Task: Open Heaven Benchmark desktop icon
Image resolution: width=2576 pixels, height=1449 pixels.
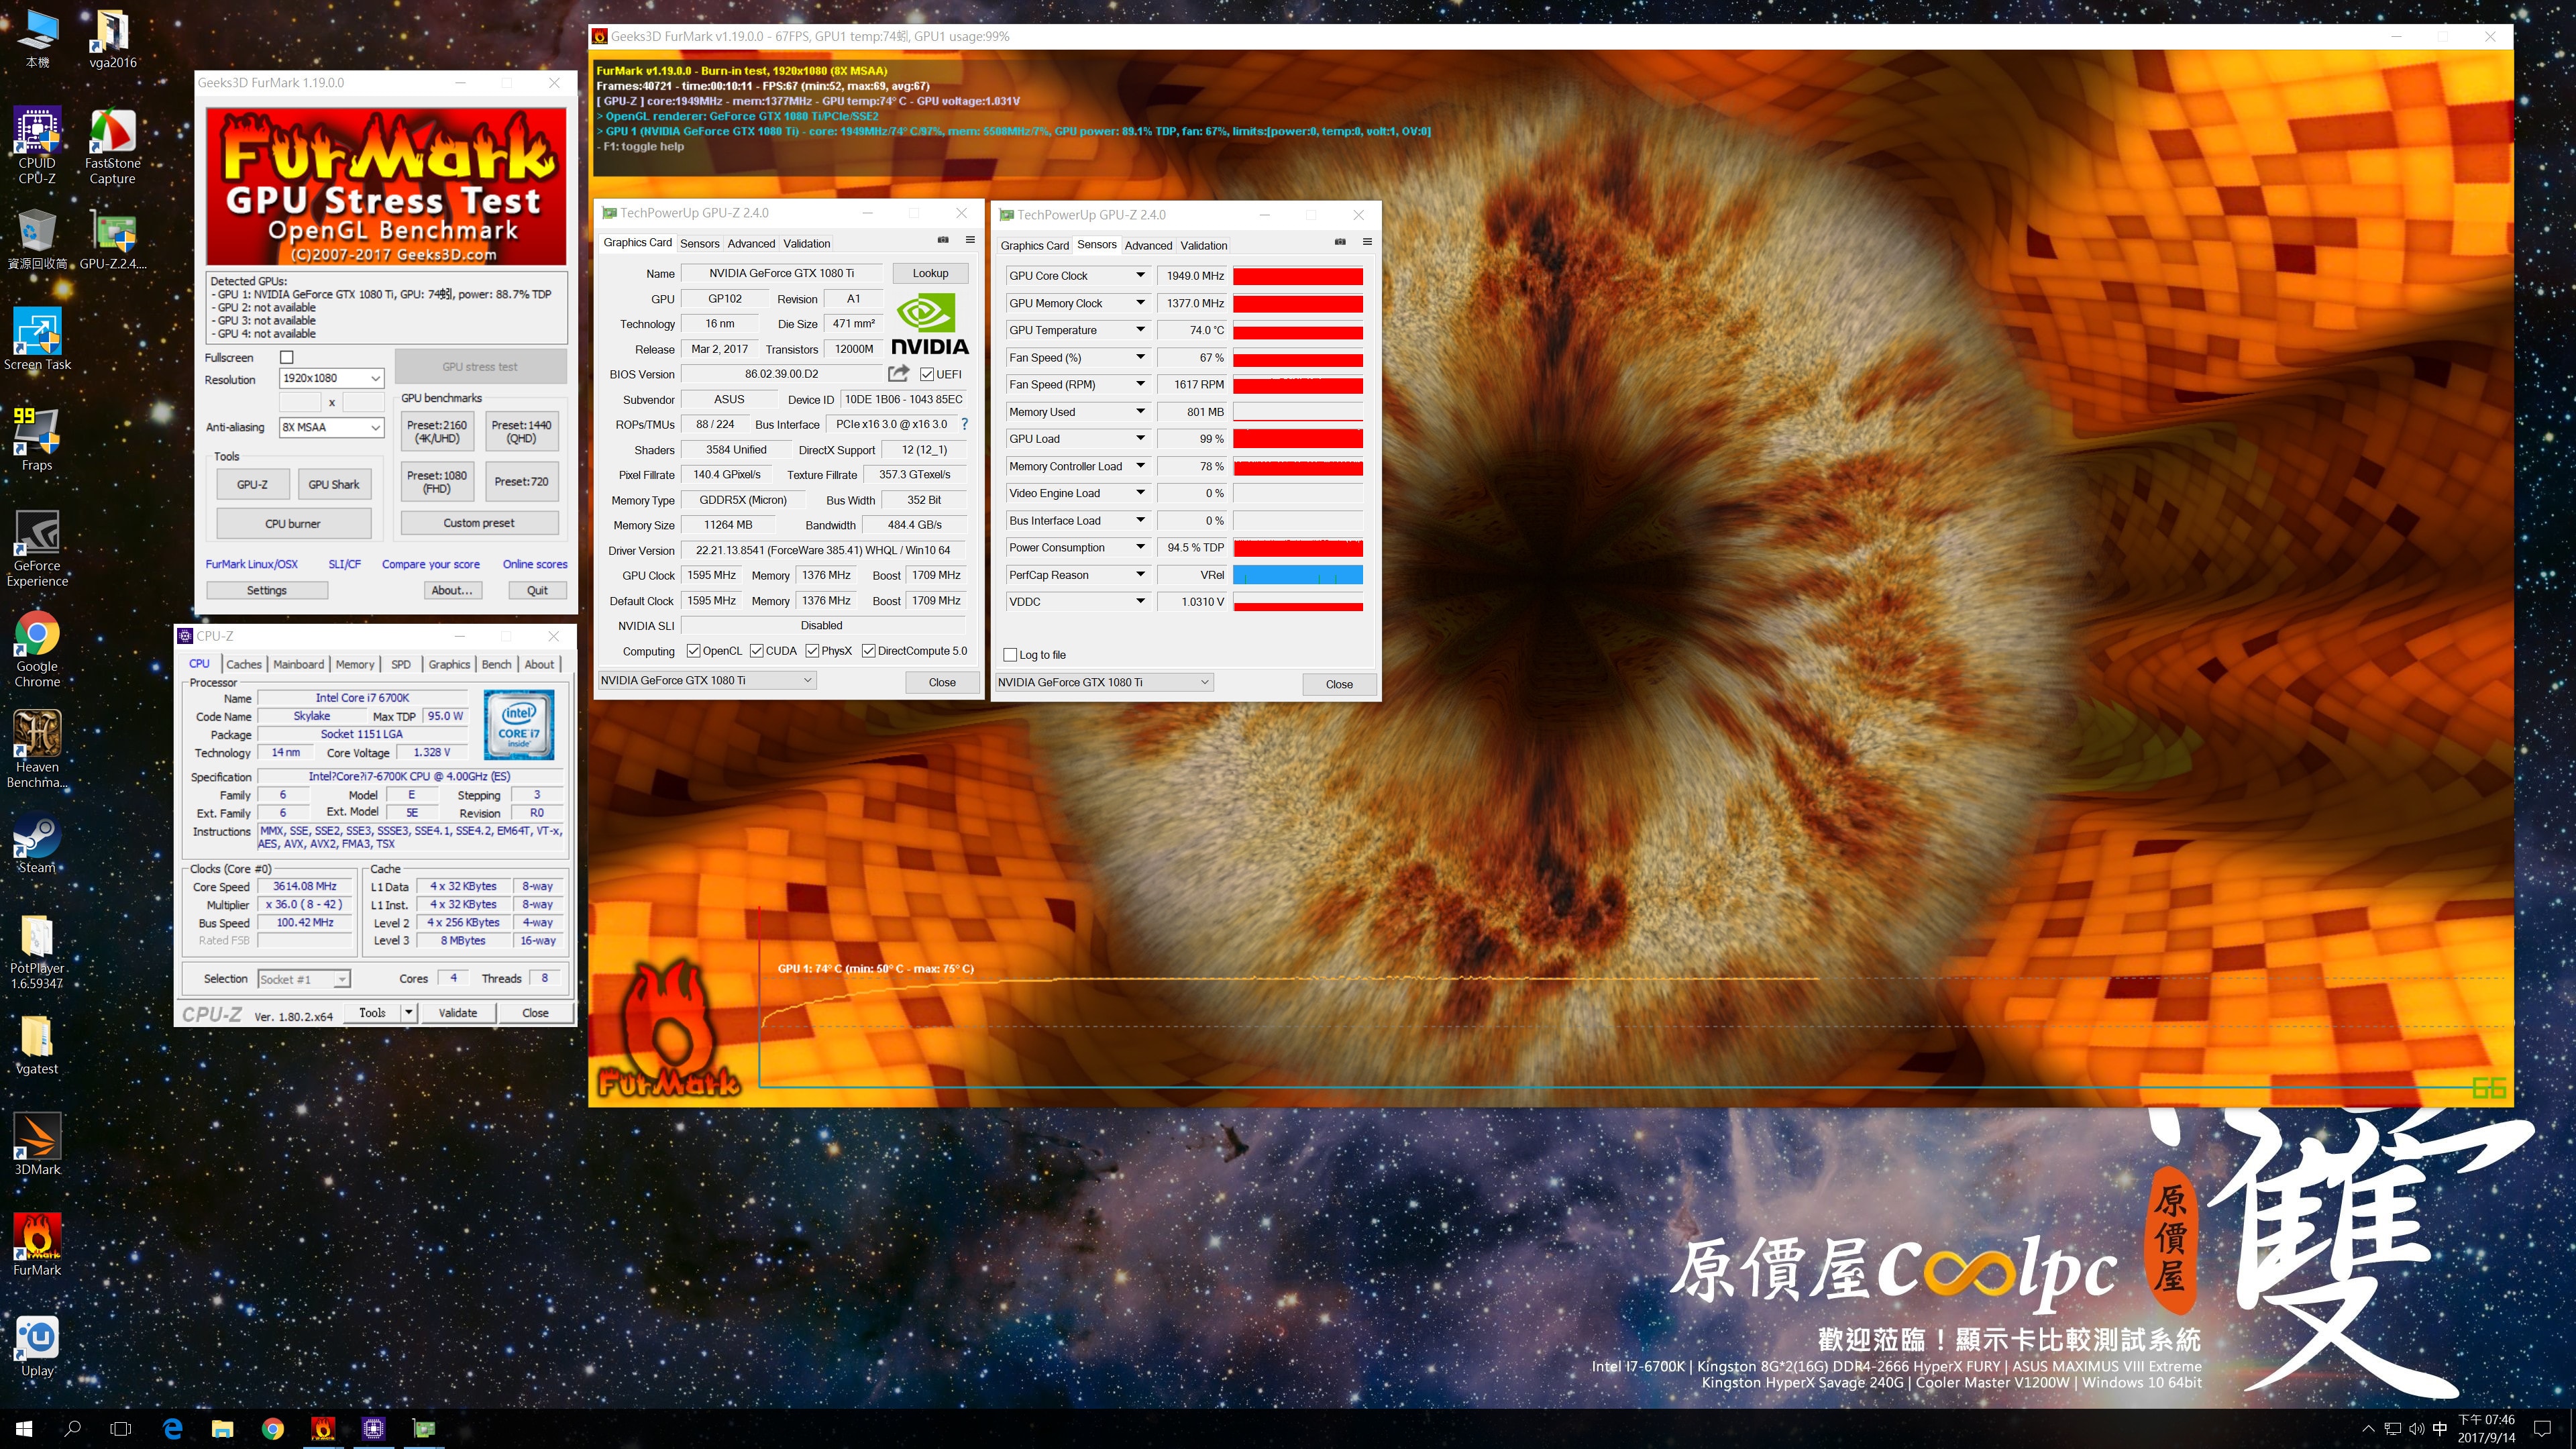Action: click(x=37, y=749)
